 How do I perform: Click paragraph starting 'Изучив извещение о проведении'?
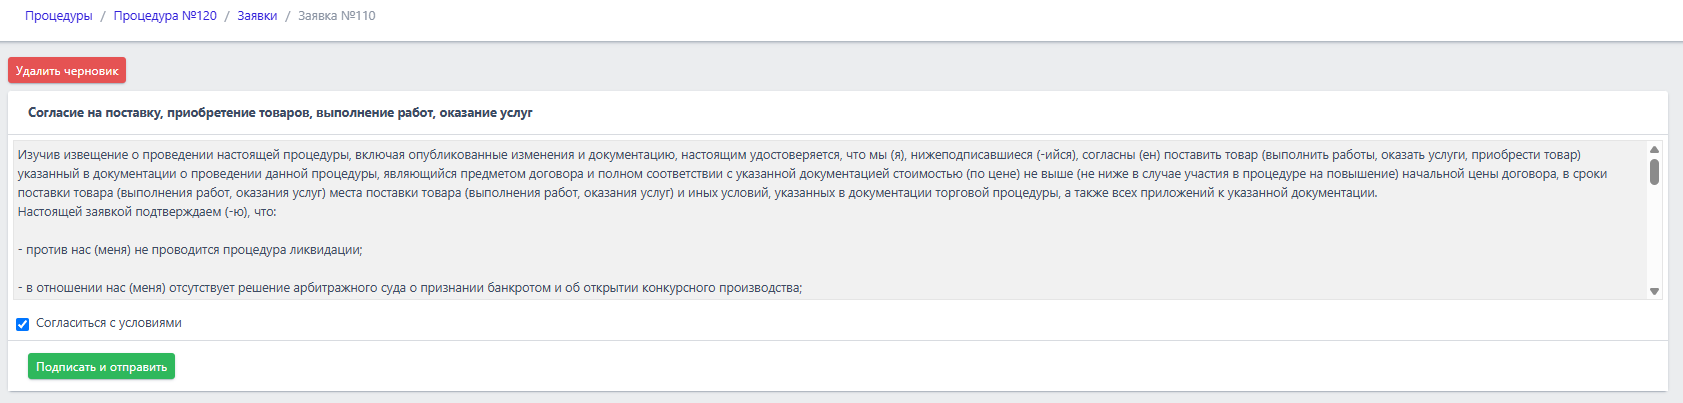[x=812, y=174]
